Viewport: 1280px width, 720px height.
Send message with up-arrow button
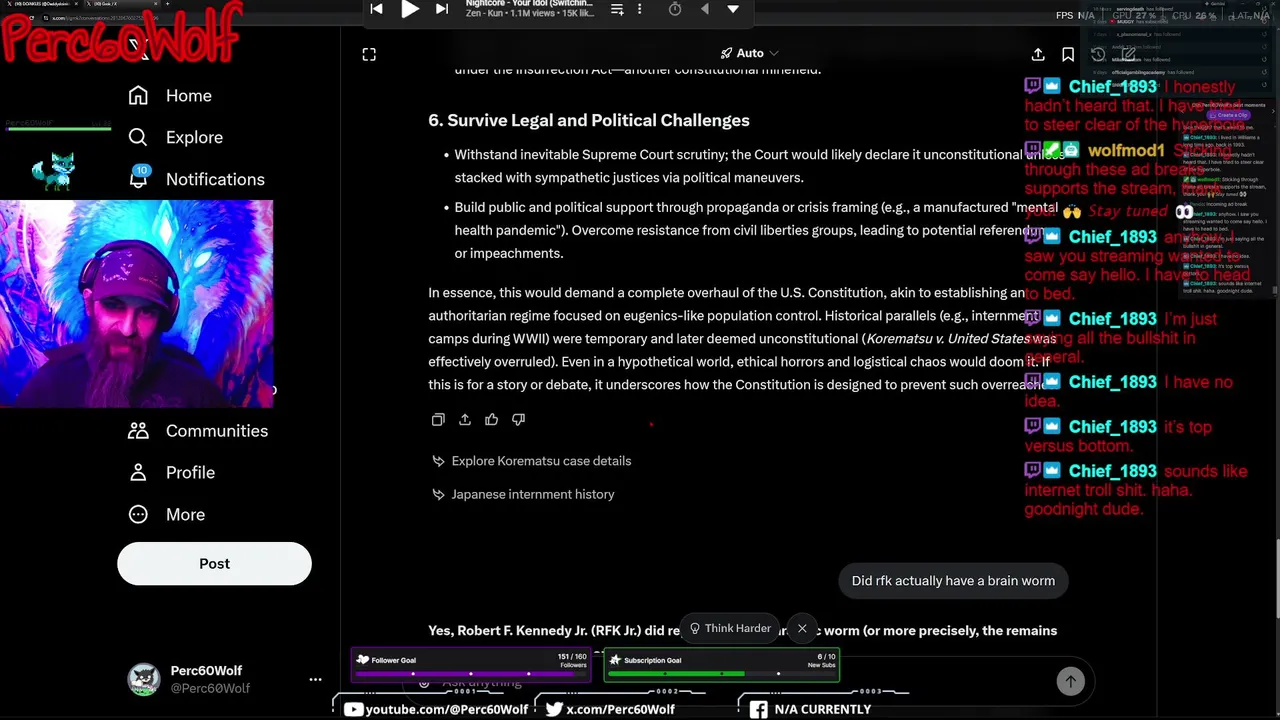click(x=1070, y=681)
